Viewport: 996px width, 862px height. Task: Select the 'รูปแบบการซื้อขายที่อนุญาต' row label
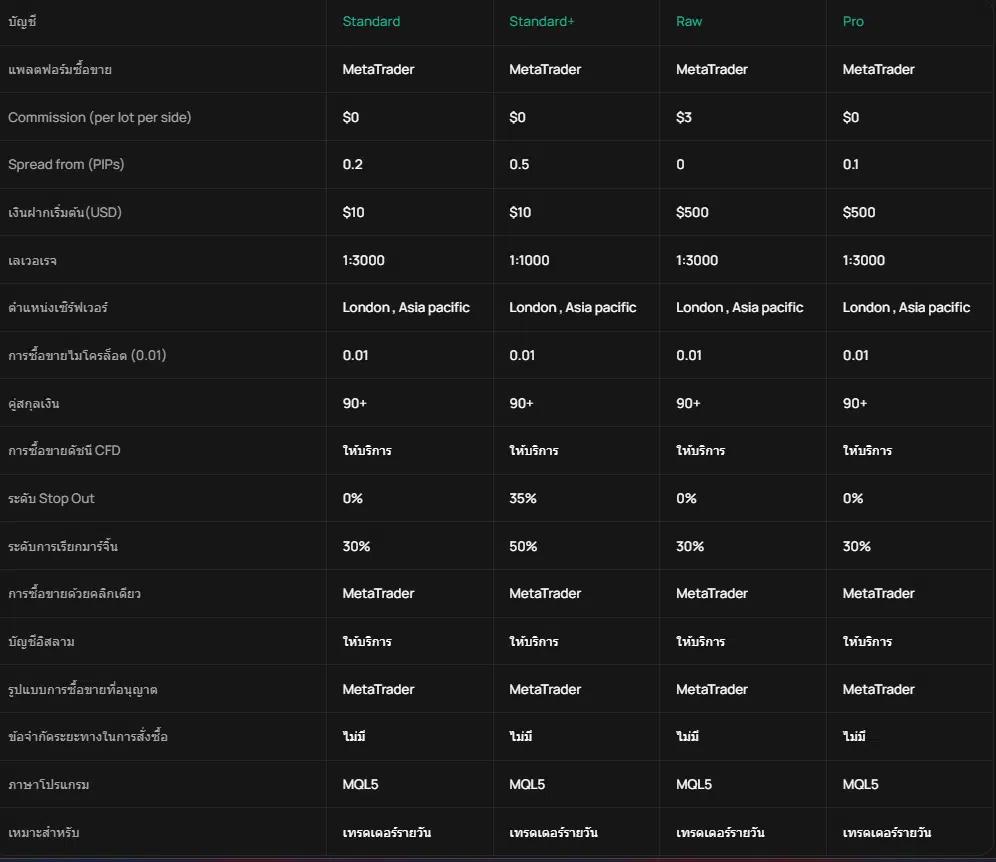click(83, 689)
